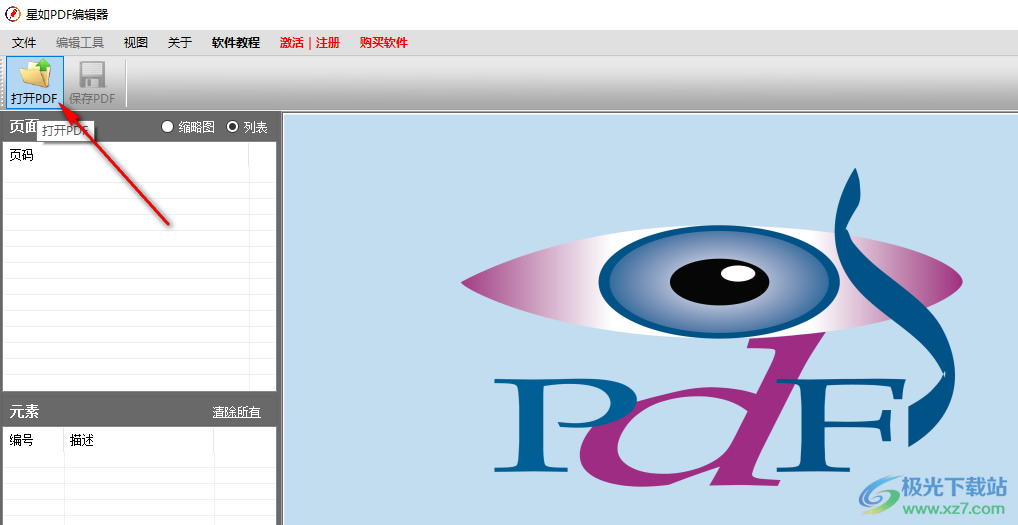Click the 描述 column header
The image size is (1018, 525).
pyautogui.click(x=139, y=441)
